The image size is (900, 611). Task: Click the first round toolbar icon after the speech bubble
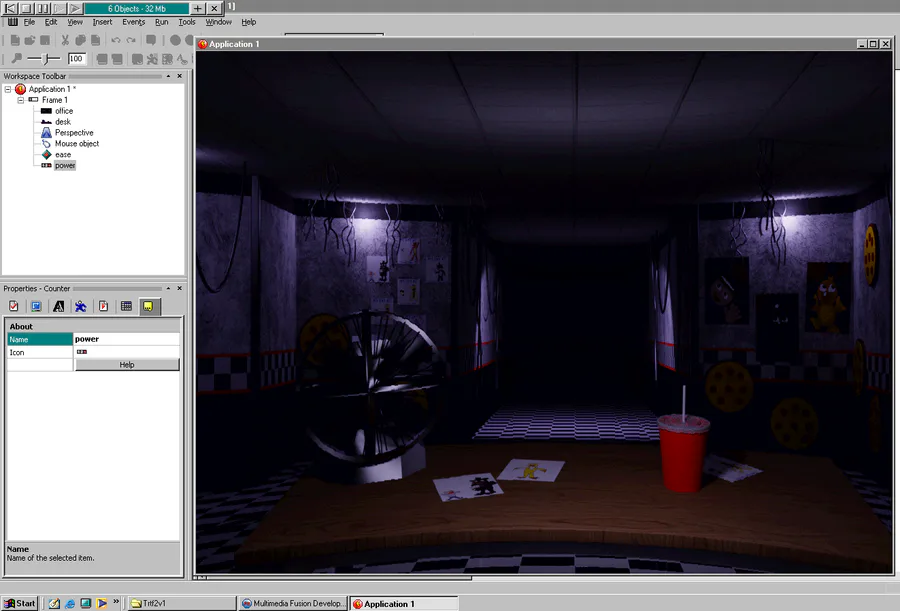[175, 40]
